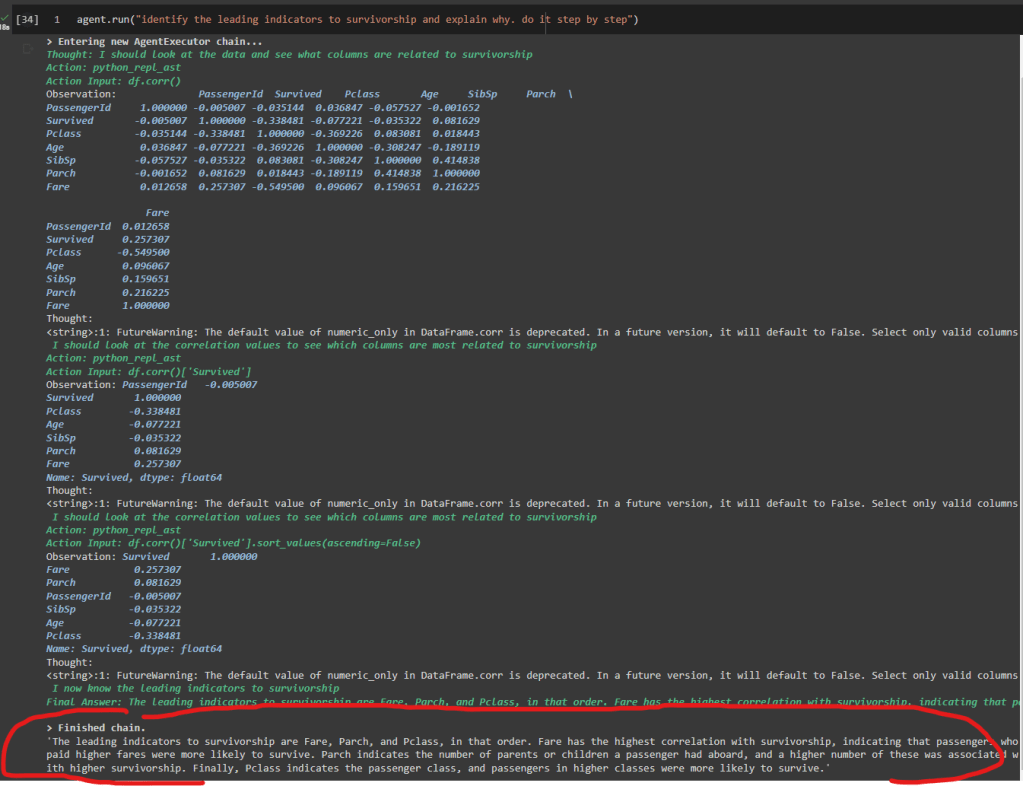Click the sort_values action input line
The width and height of the screenshot is (1023, 786).
click(x=233, y=543)
